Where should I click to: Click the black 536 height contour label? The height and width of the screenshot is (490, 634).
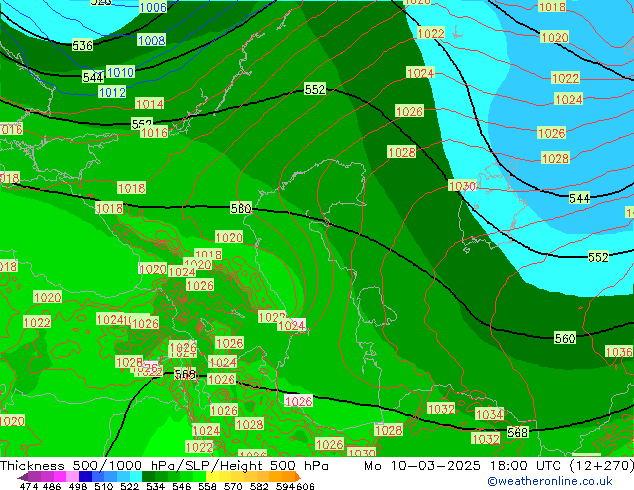point(82,45)
